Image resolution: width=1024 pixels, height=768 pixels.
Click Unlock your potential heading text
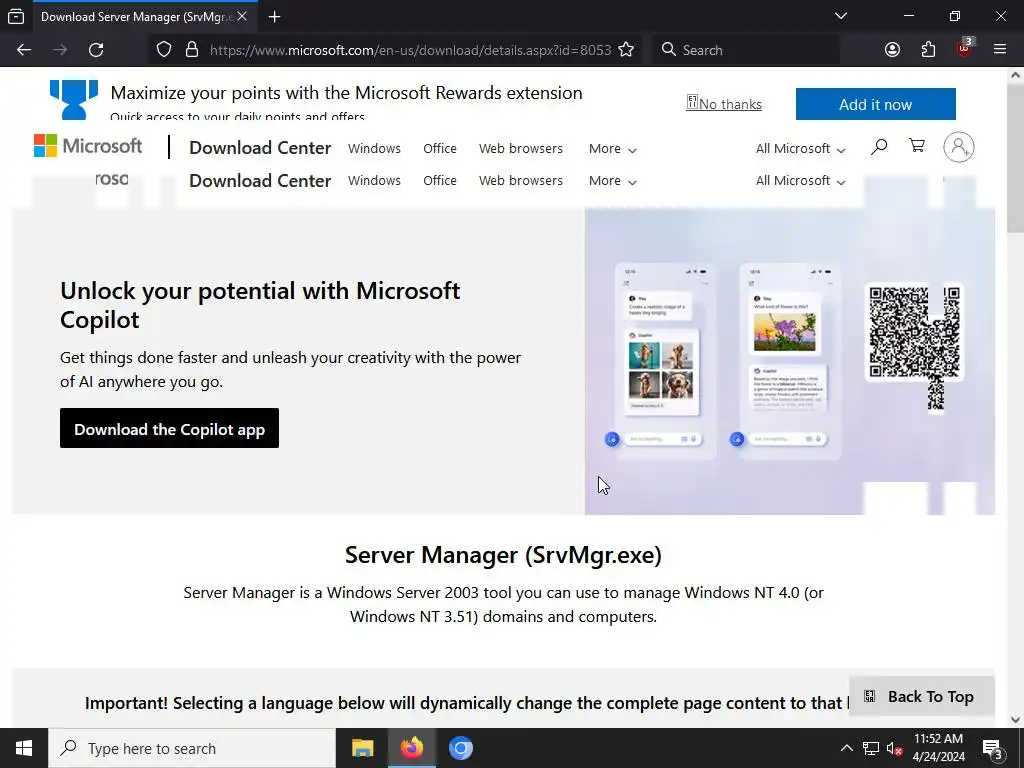260,304
